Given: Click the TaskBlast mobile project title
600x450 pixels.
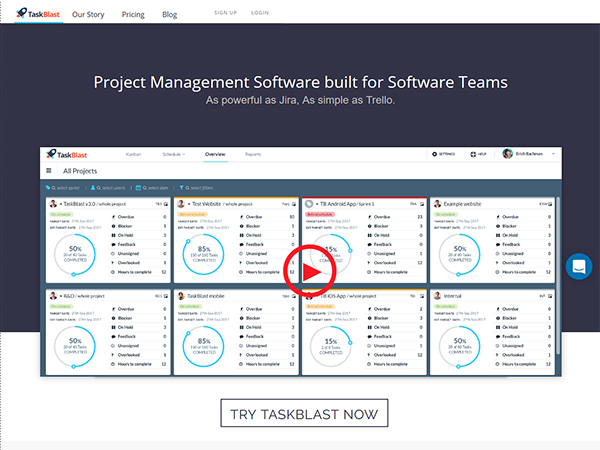Looking at the screenshot, I should (x=205, y=296).
